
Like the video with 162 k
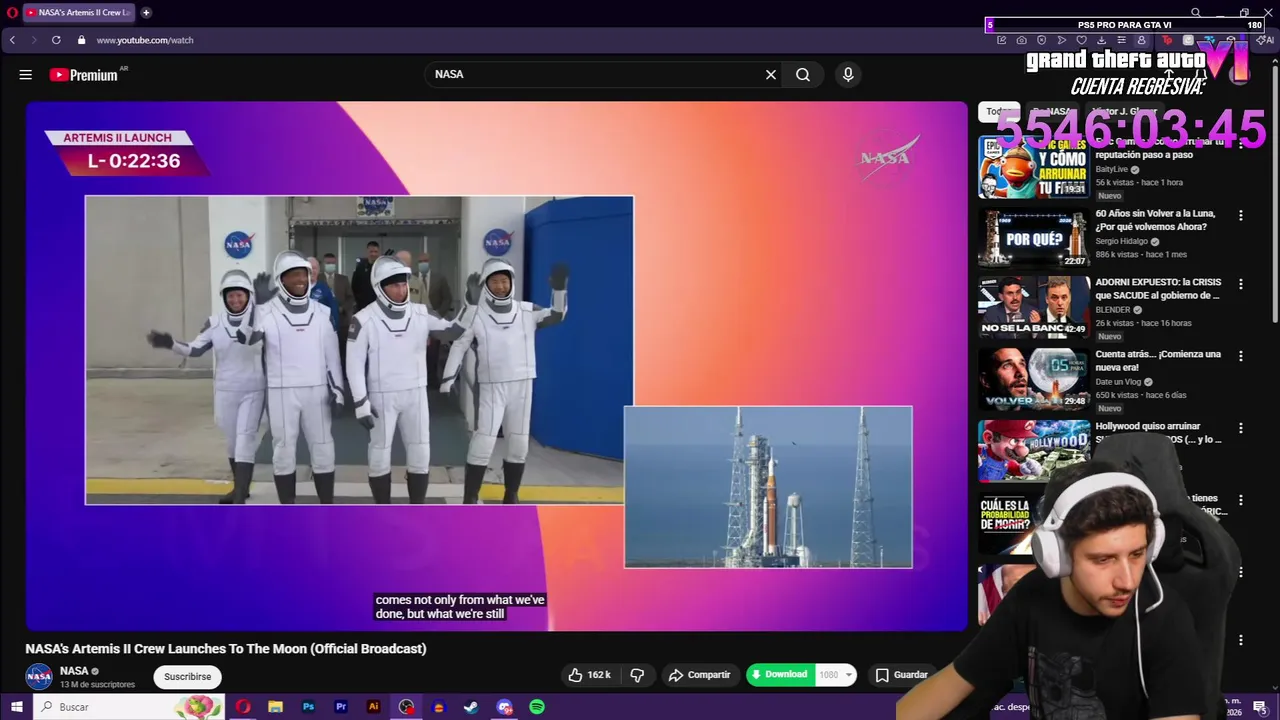click(x=590, y=675)
